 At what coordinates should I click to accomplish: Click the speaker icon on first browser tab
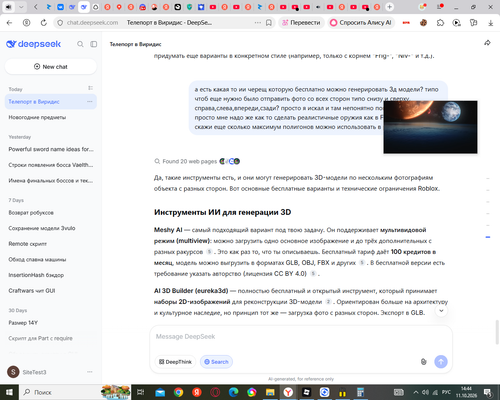9,7
